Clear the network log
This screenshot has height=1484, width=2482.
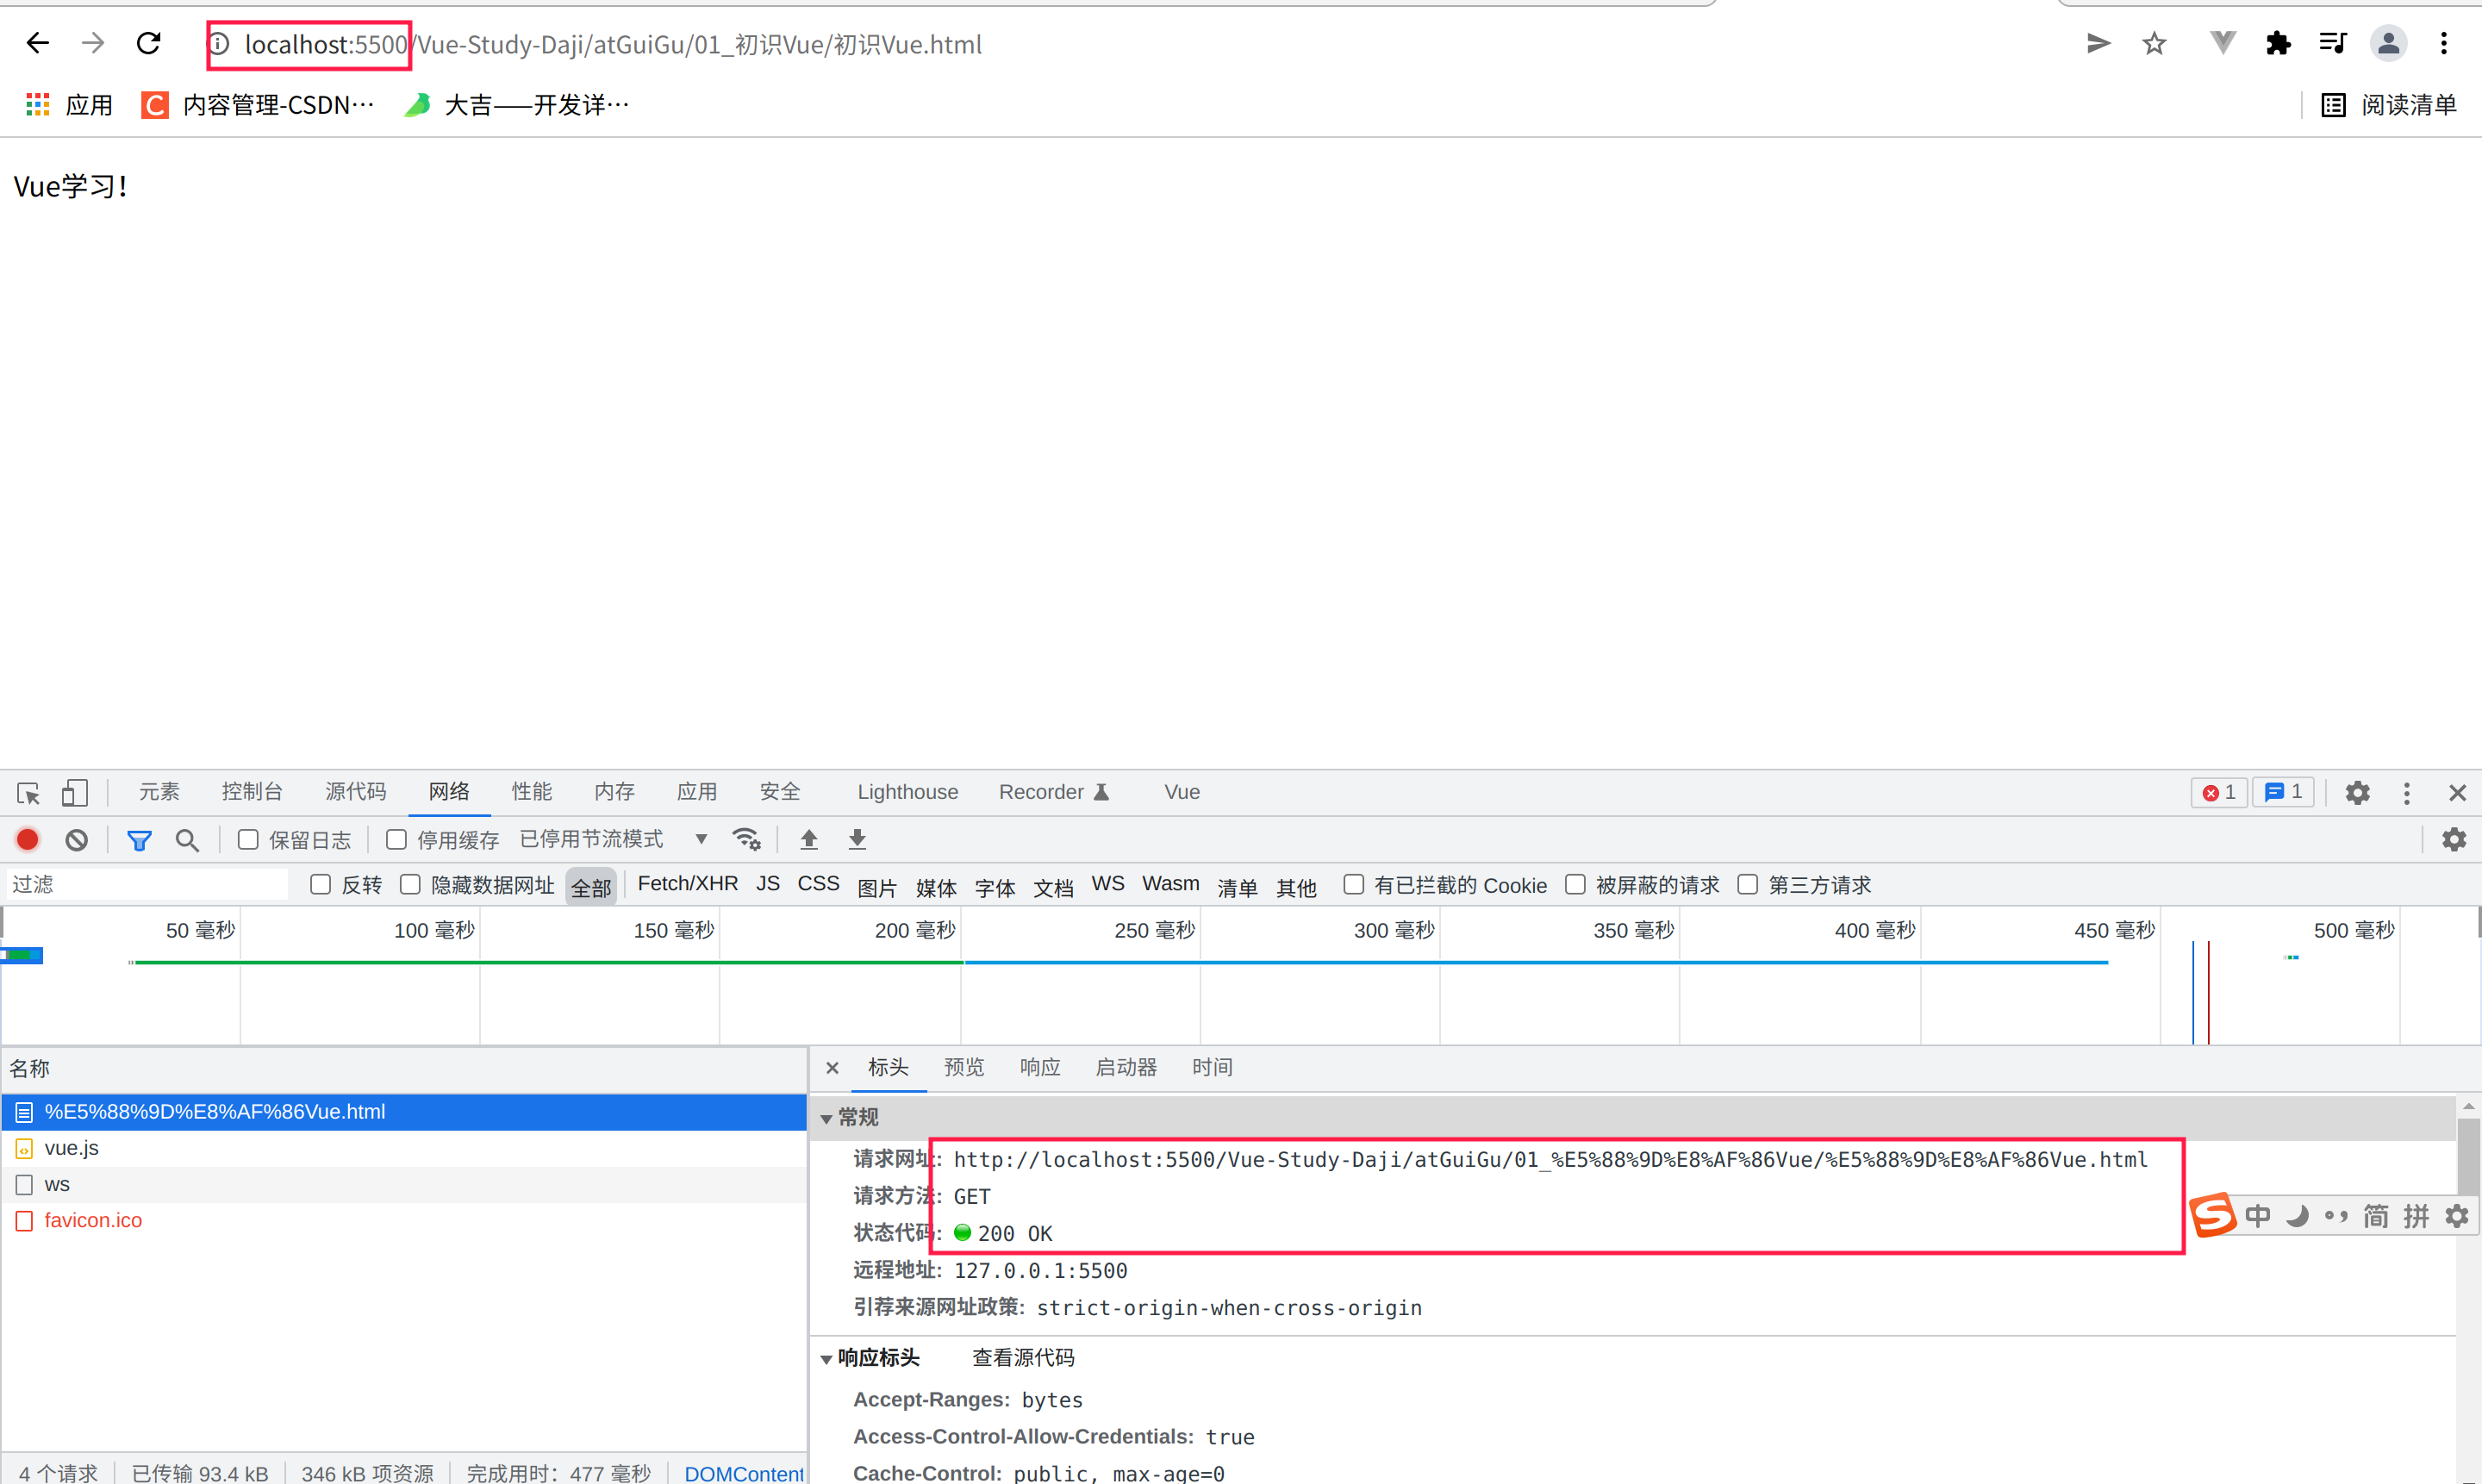pyautogui.click(x=77, y=840)
